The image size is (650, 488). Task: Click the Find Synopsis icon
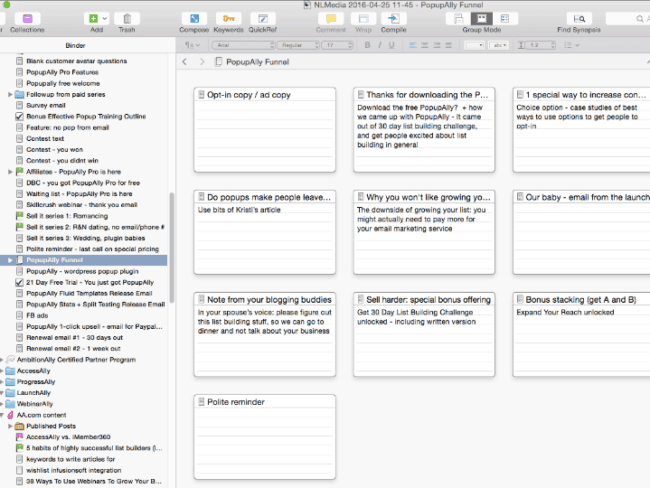579,18
